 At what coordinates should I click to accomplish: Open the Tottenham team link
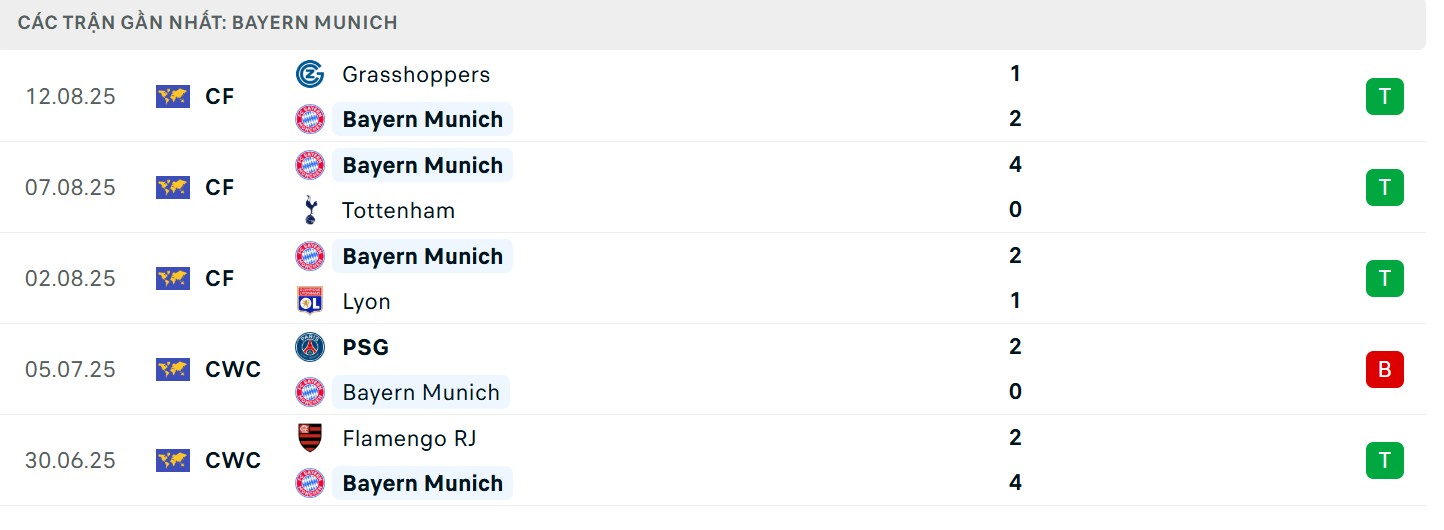(x=398, y=210)
